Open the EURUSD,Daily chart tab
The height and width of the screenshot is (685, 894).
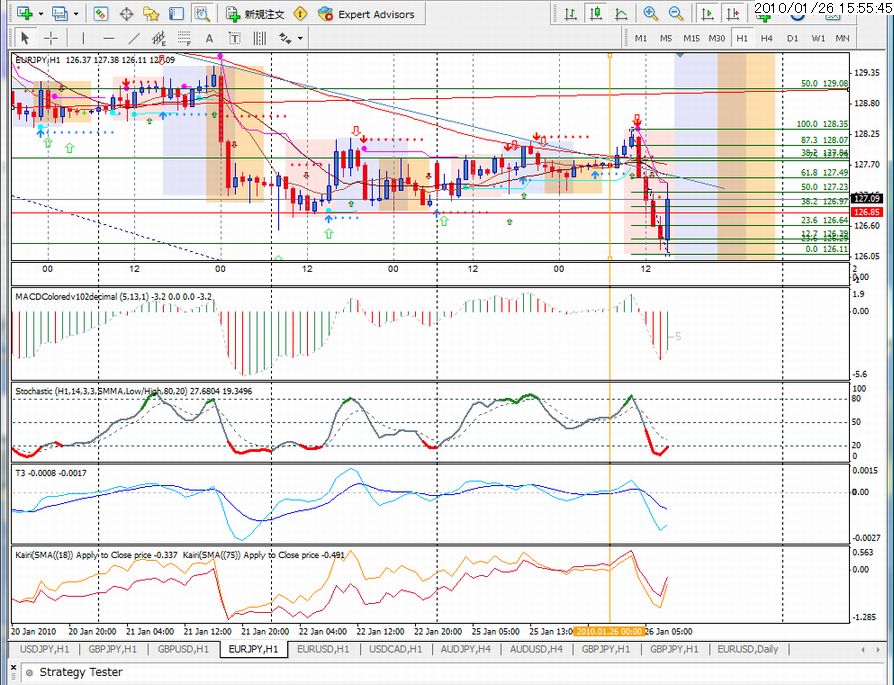coord(747,649)
